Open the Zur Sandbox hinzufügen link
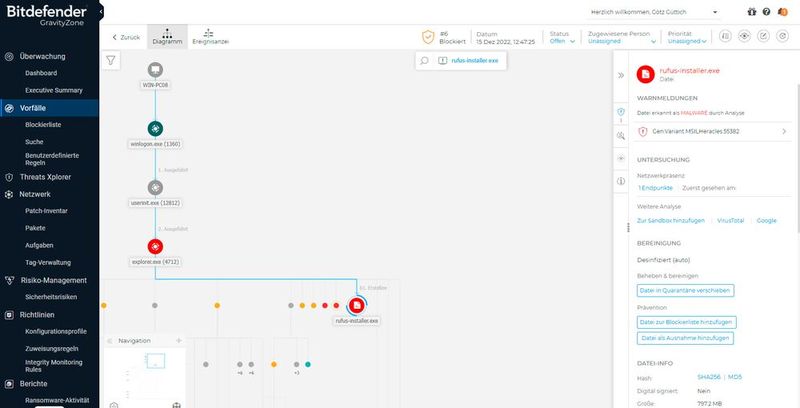The height and width of the screenshot is (408, 800). (671, 220)
